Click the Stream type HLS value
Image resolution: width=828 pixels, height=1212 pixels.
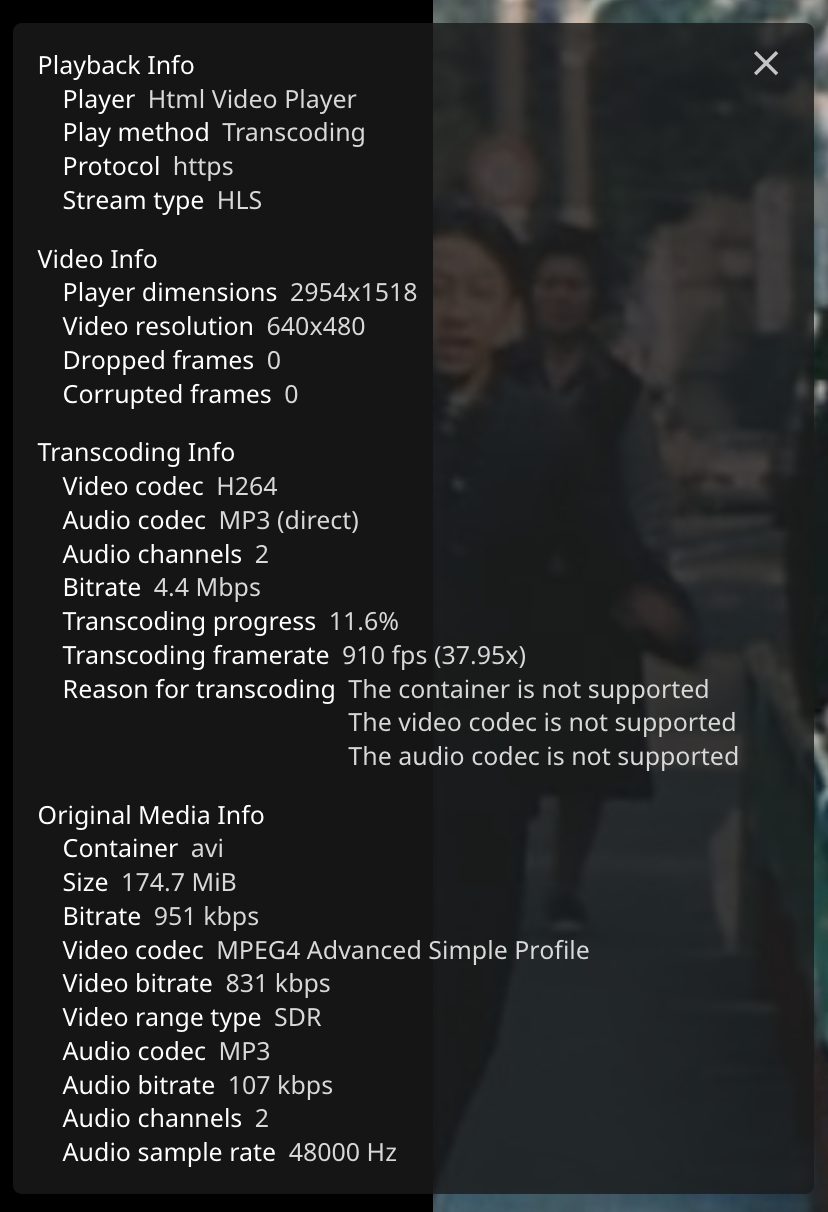point(239,200)
